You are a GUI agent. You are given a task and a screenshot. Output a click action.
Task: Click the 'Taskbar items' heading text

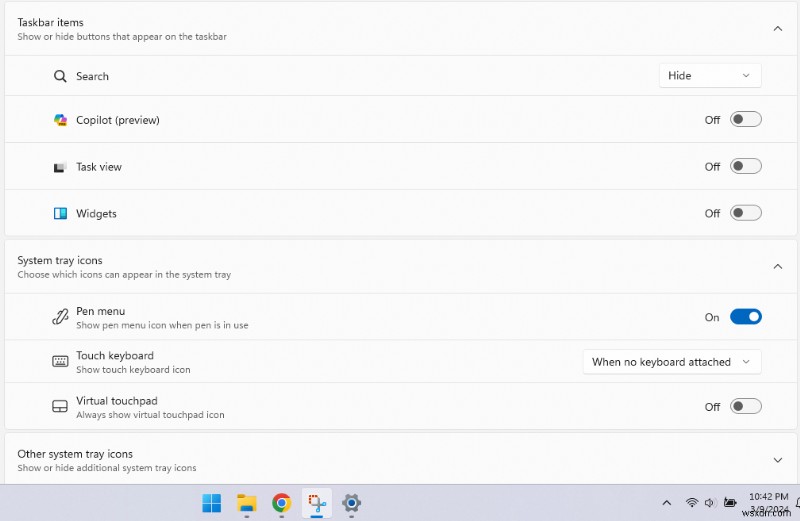click(51, 22)
